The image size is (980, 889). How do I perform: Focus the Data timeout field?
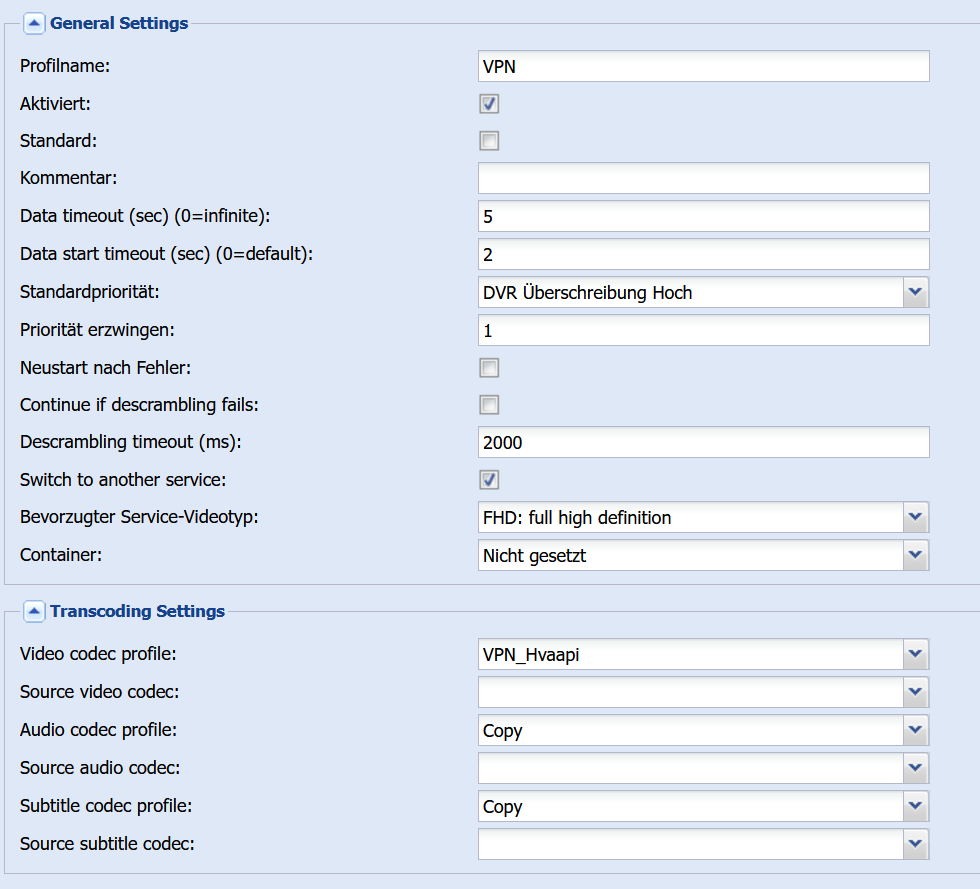704,216
